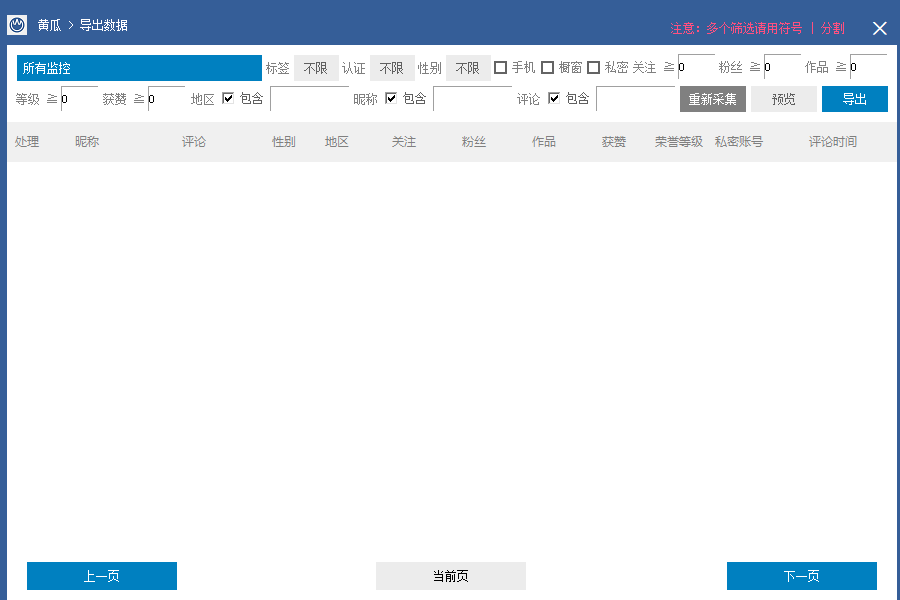The height and width of the screenshot is (600, 900).
Task: Go to previous page with 上一页
Action: tap(102, 576)
